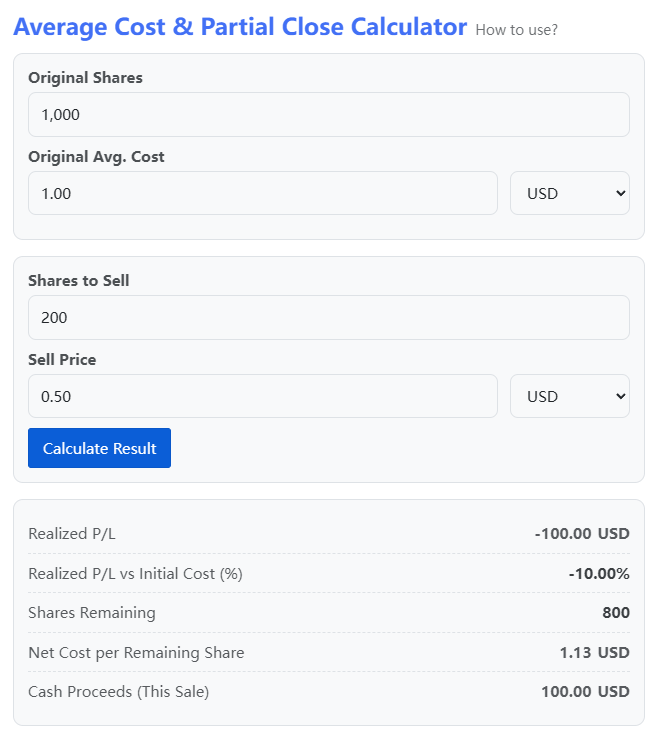The height and width of the screenshot is (739, 660).
Task: Focus the Sell Price input field
Action: tap(262, 396)
